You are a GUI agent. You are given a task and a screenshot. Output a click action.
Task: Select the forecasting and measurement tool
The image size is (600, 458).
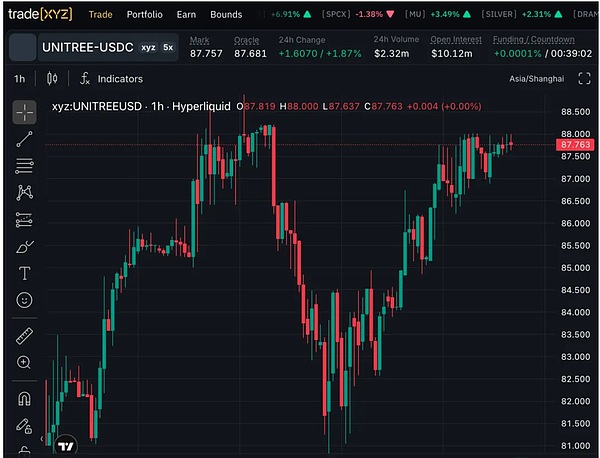[x=24, y=220]
